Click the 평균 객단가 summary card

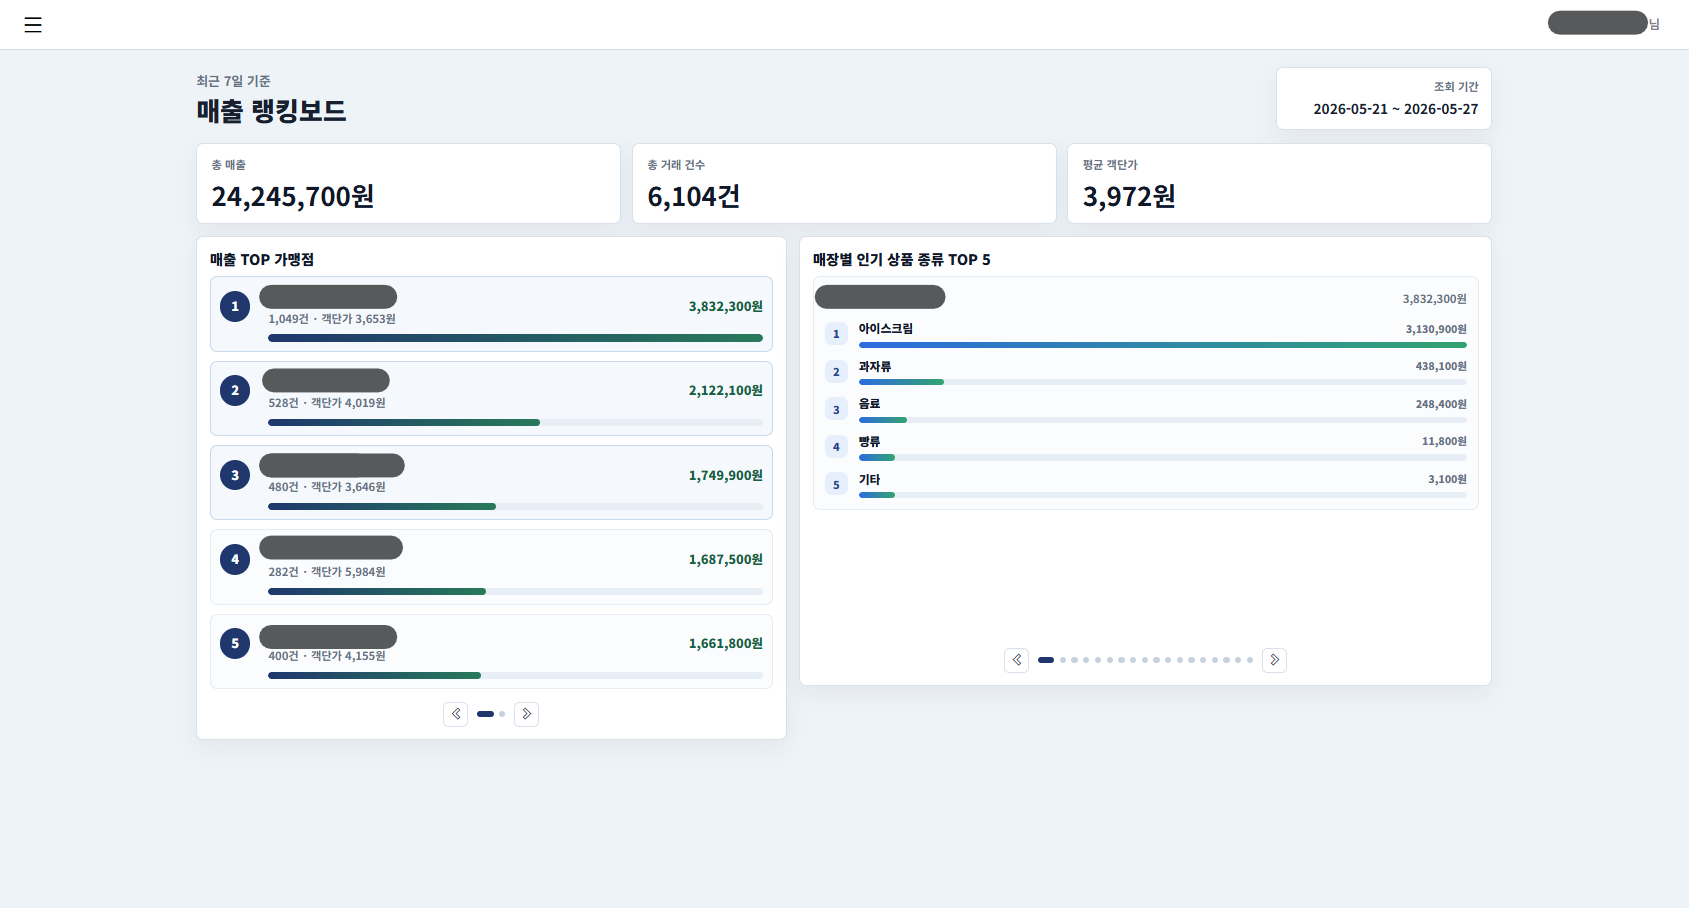tap(1279, 184)
